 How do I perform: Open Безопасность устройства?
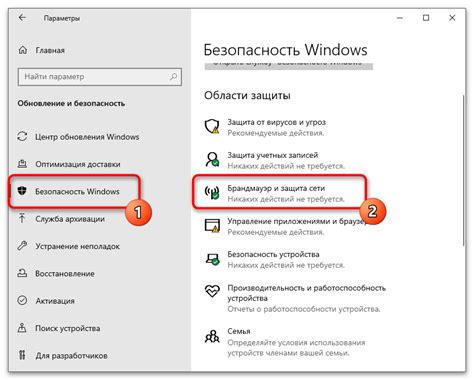click(277, 259)
